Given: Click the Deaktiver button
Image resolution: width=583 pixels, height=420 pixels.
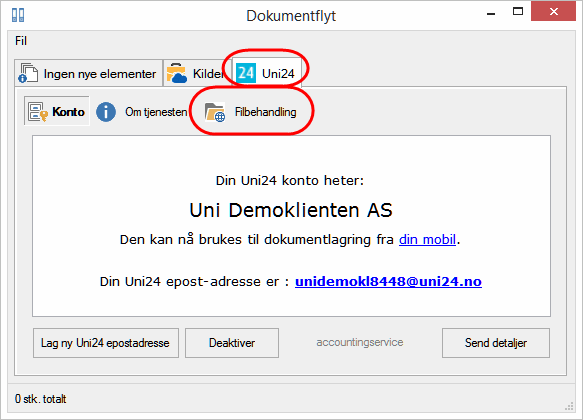Looking at the screenshot, I should click(x=232, y=343).
